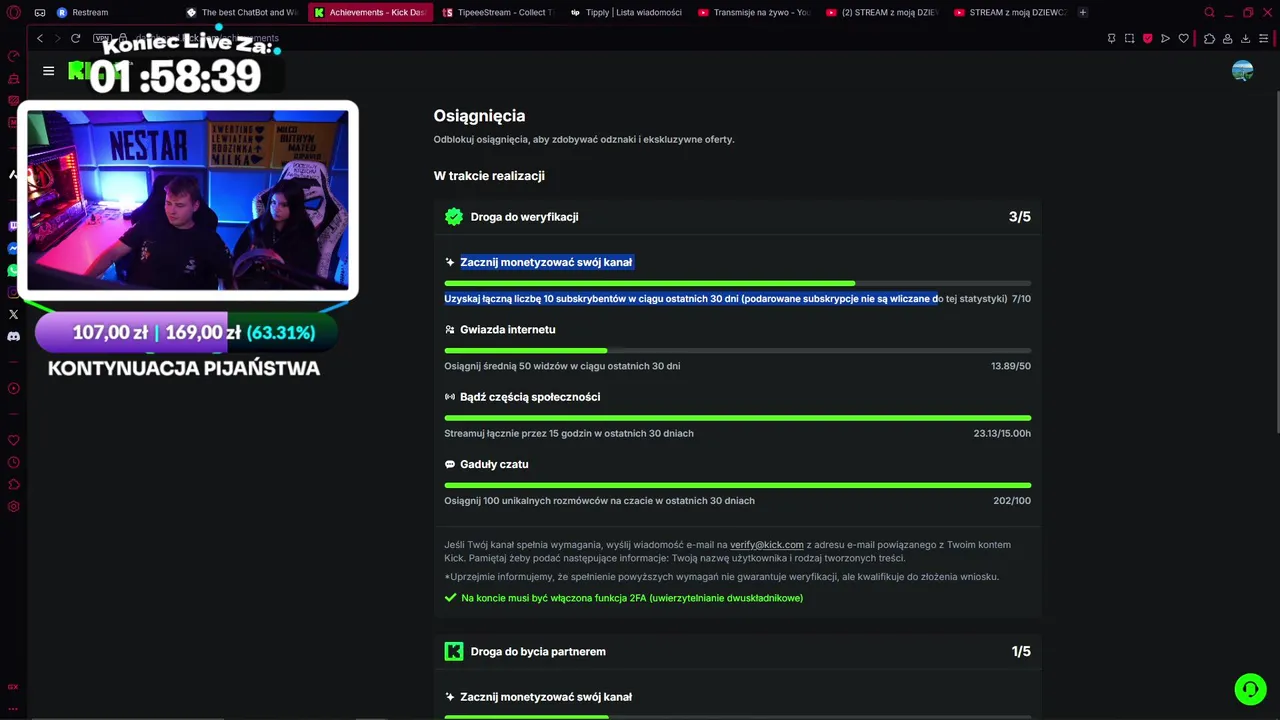Click the subscribers progress bar with 7/10

tap(738, 283)
